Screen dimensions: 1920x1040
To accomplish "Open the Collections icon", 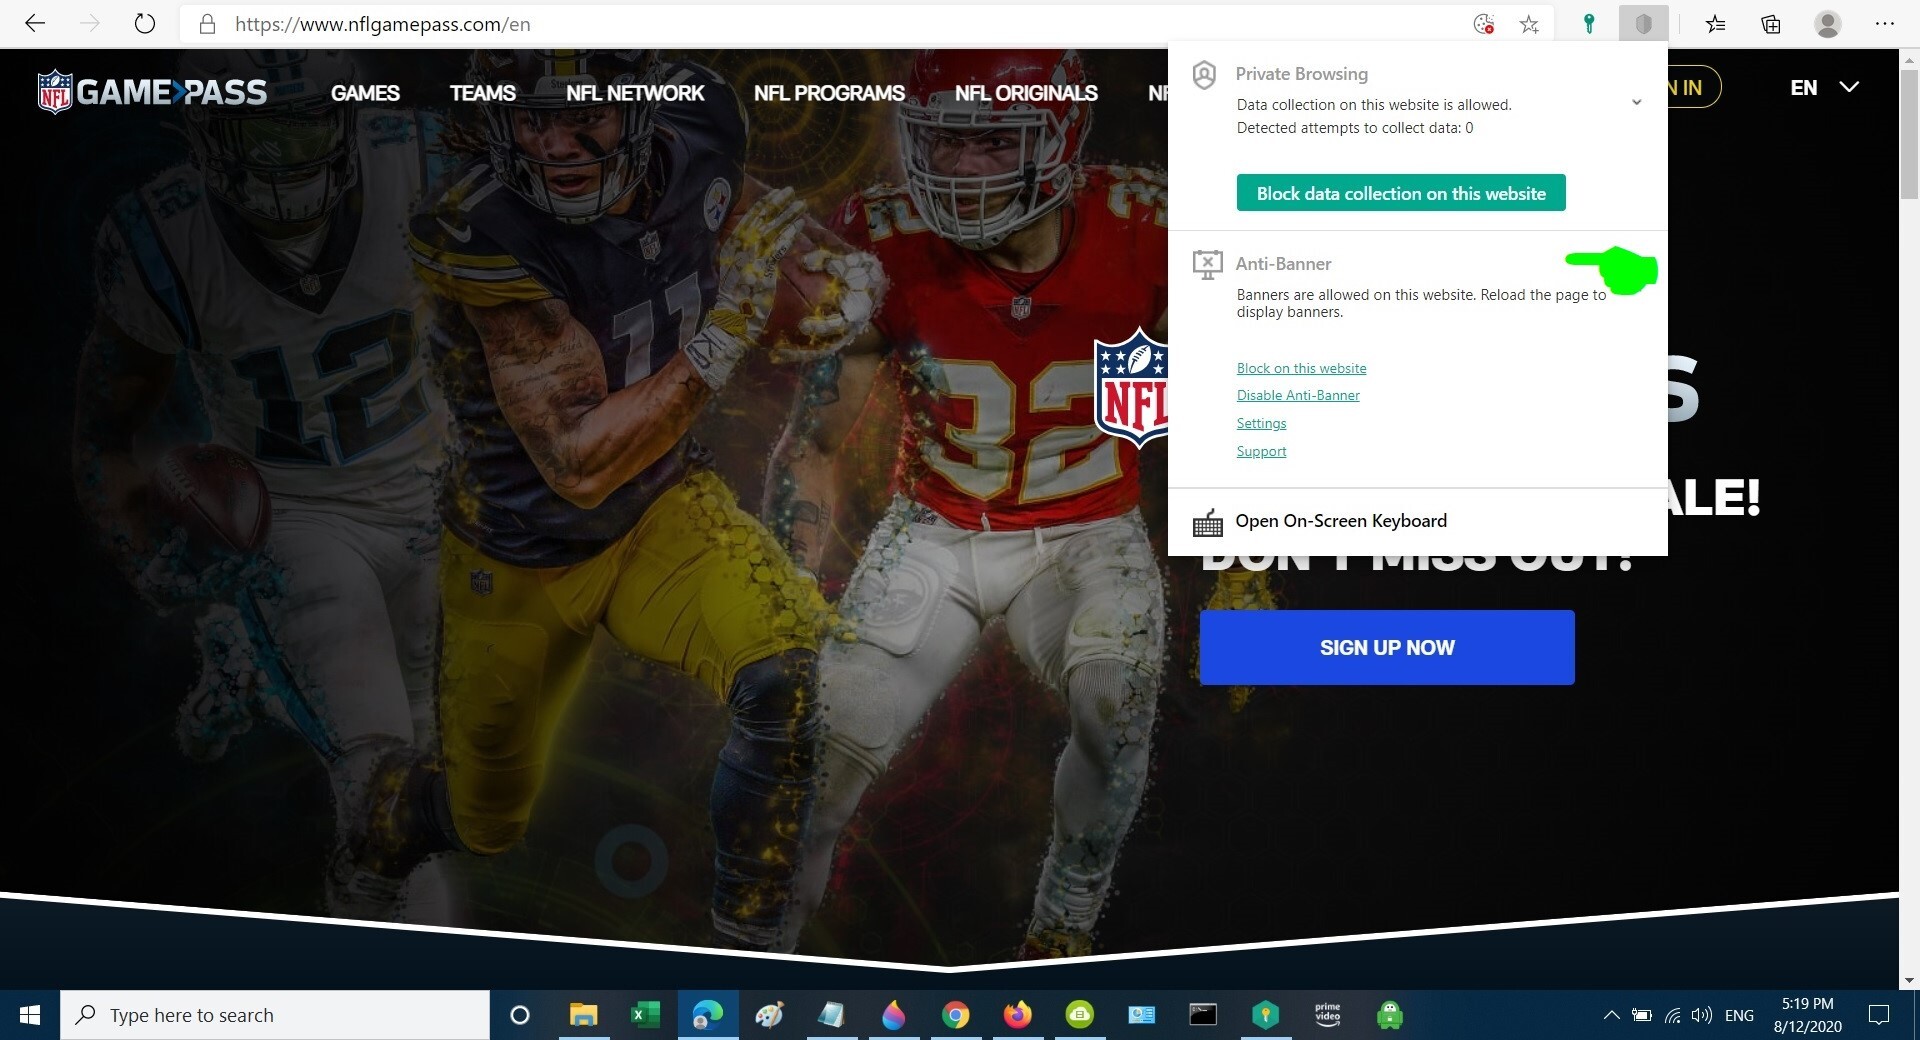I will tap(1771, 24).
